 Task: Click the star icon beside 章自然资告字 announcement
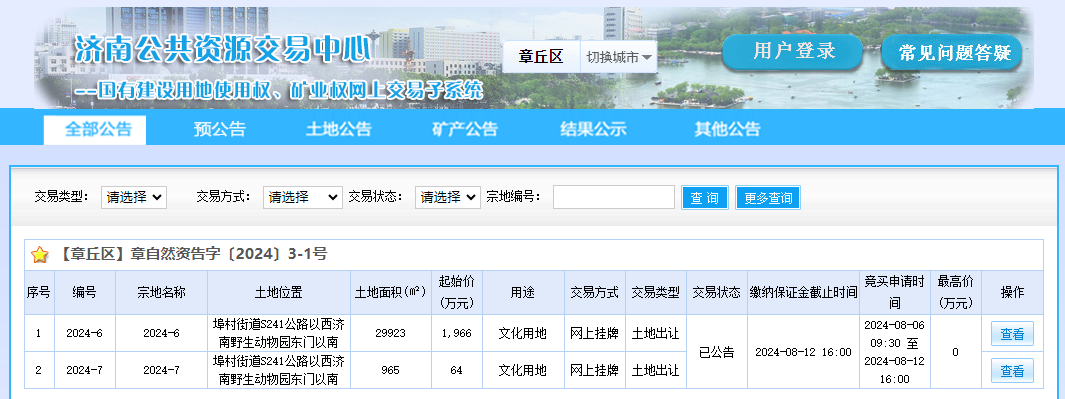[40, 255]
